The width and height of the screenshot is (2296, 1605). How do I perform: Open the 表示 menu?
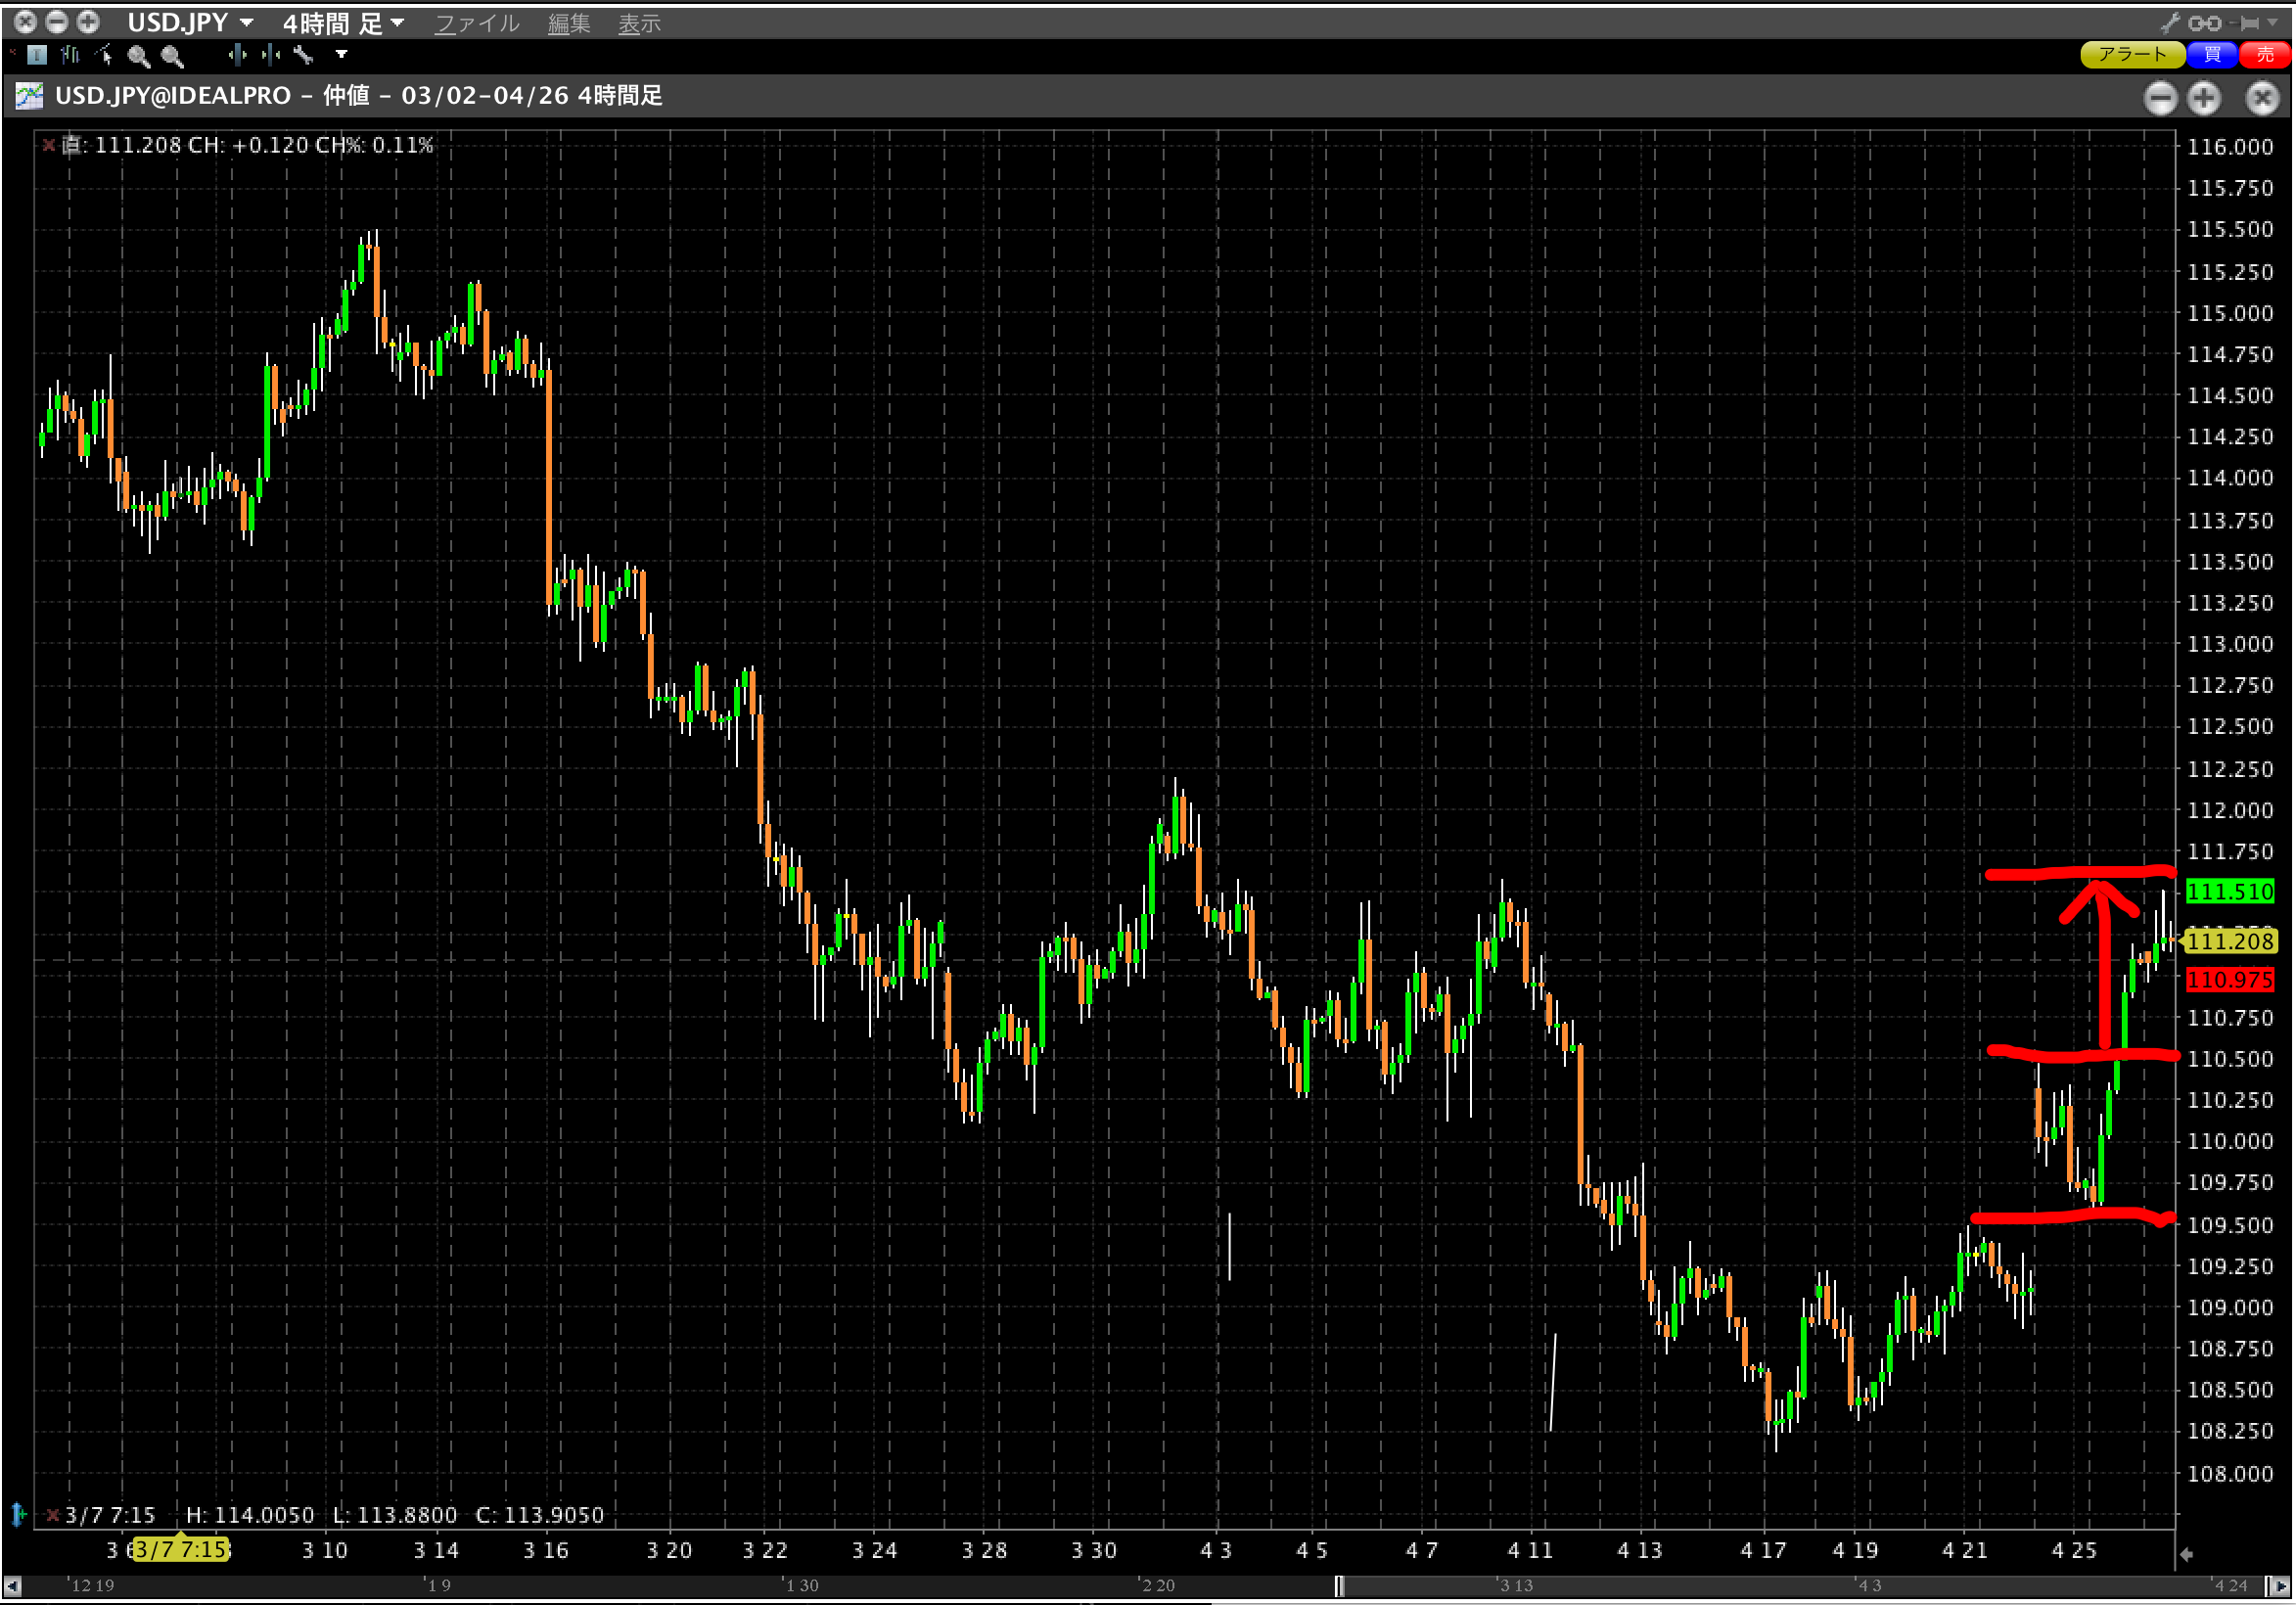tap(639, 23)
